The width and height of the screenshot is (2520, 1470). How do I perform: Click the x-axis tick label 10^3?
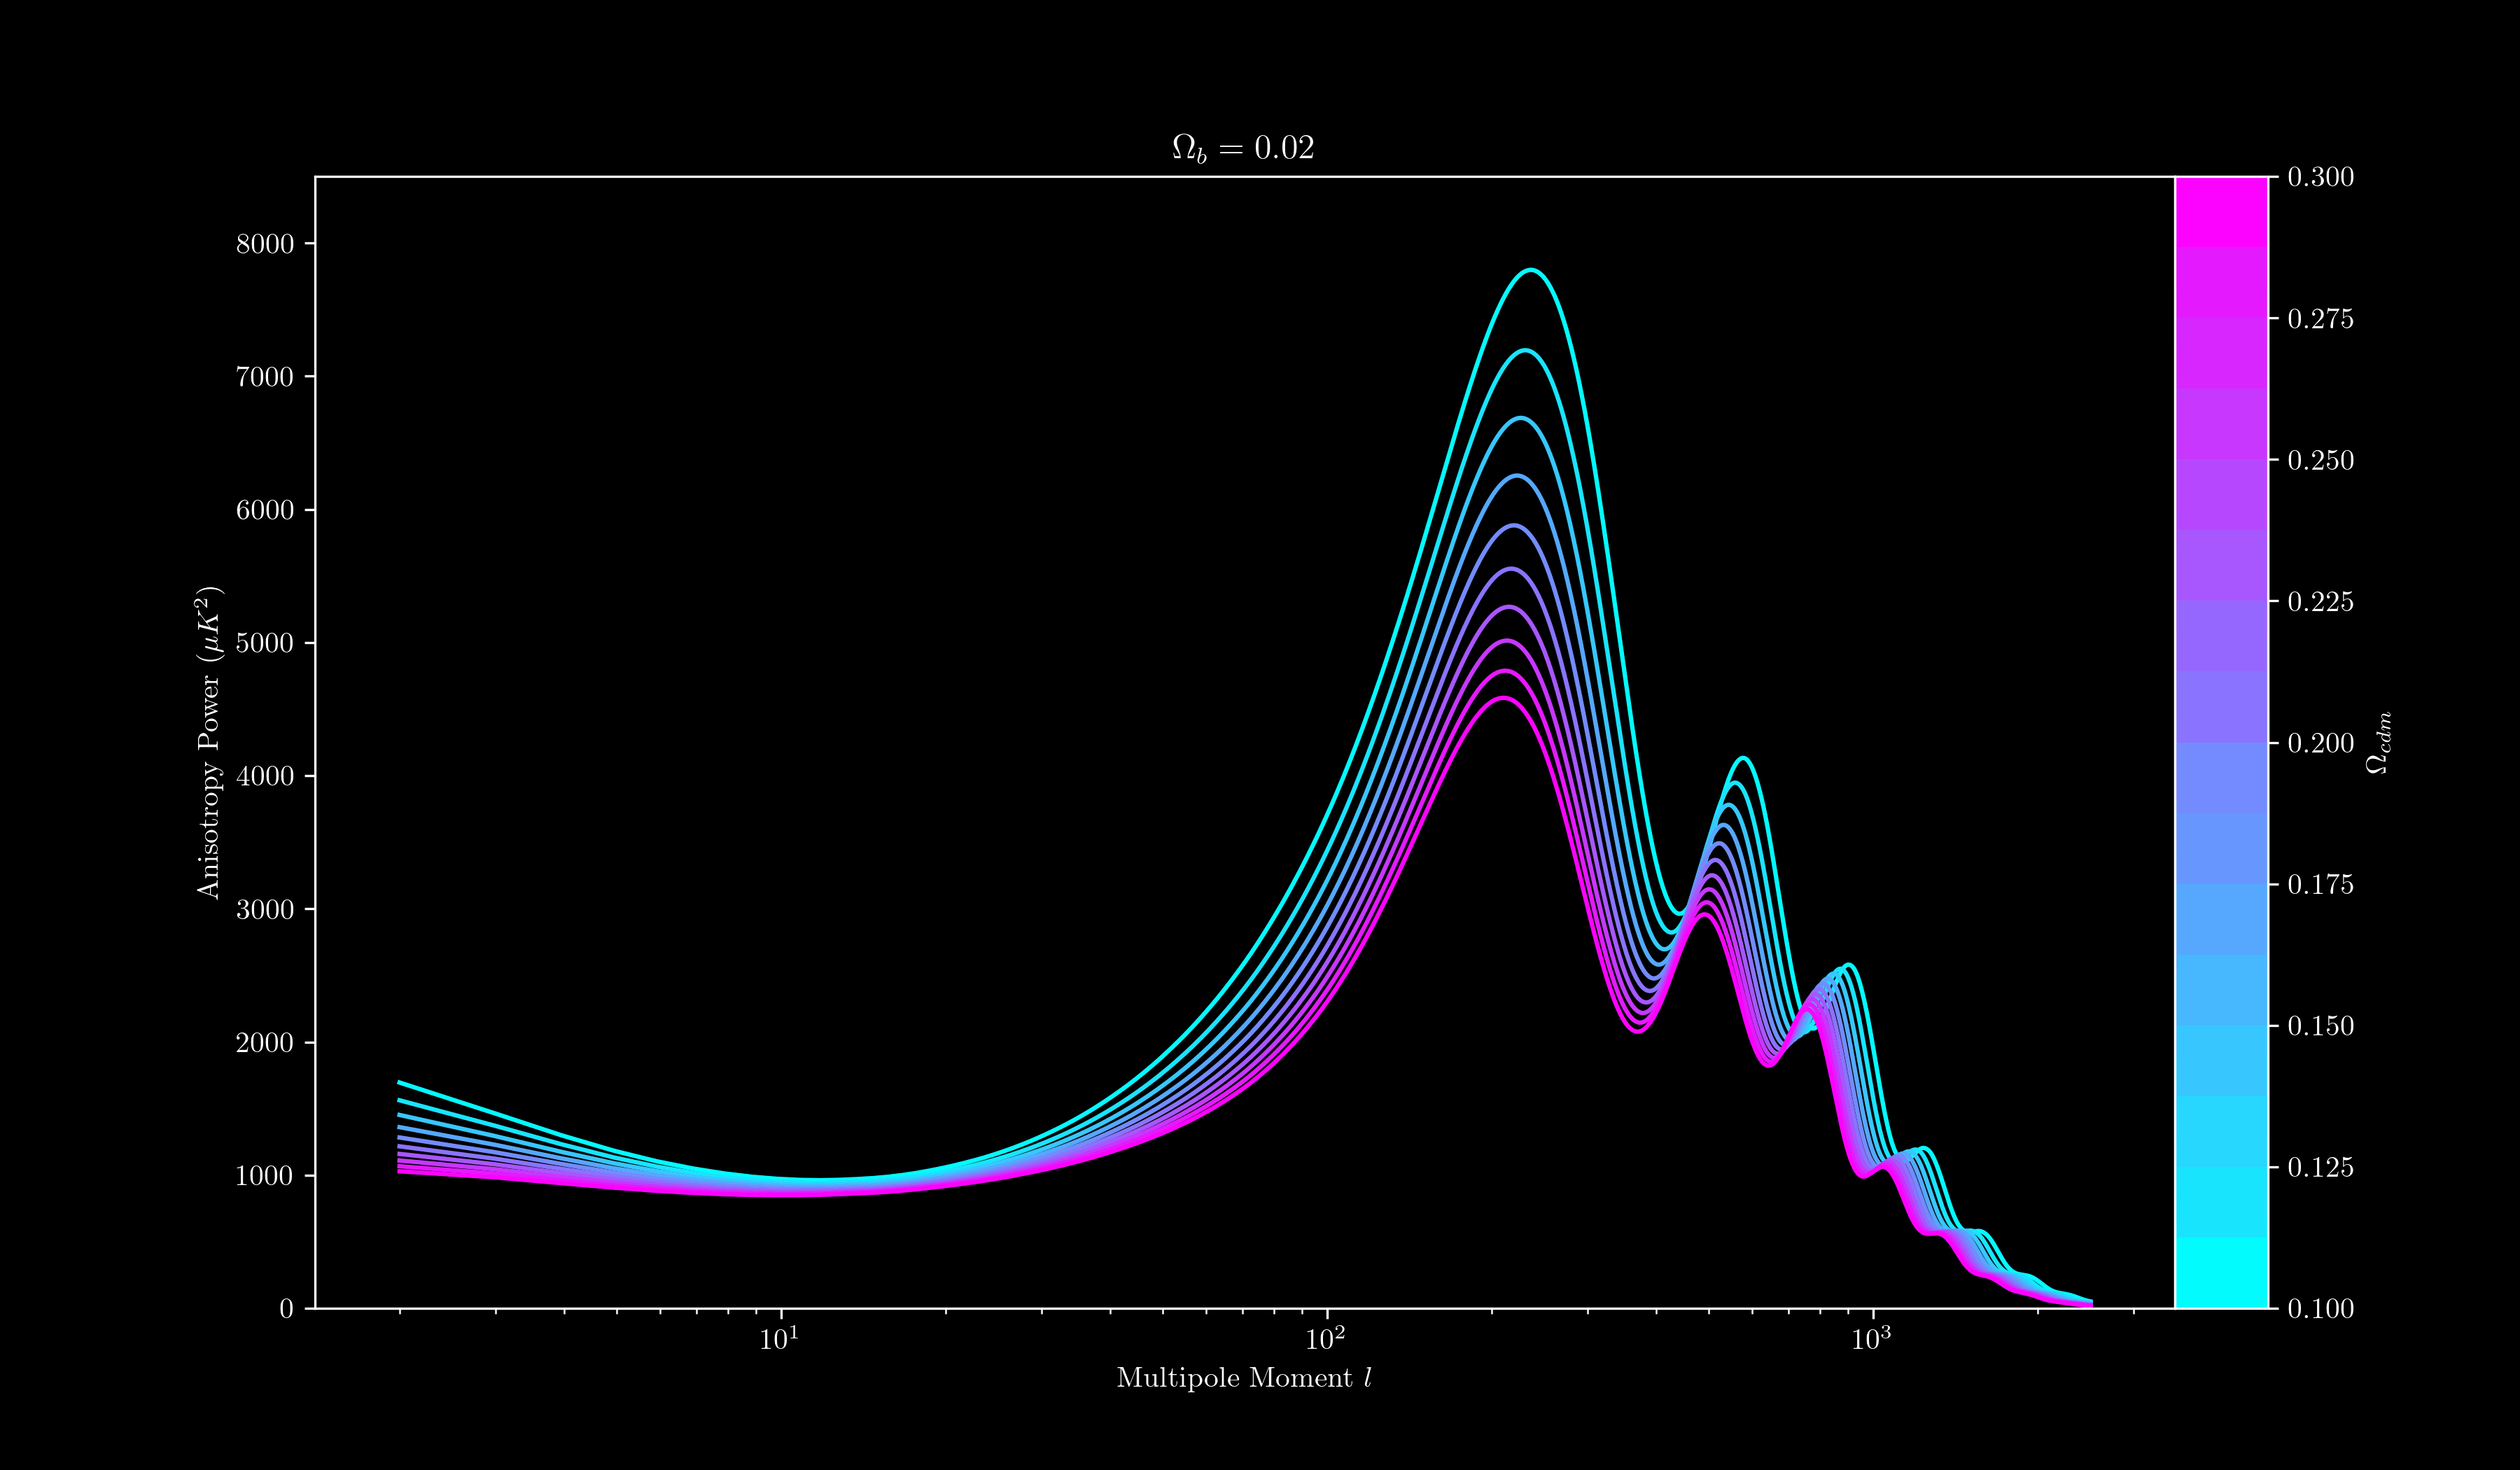[1872, 1339]
